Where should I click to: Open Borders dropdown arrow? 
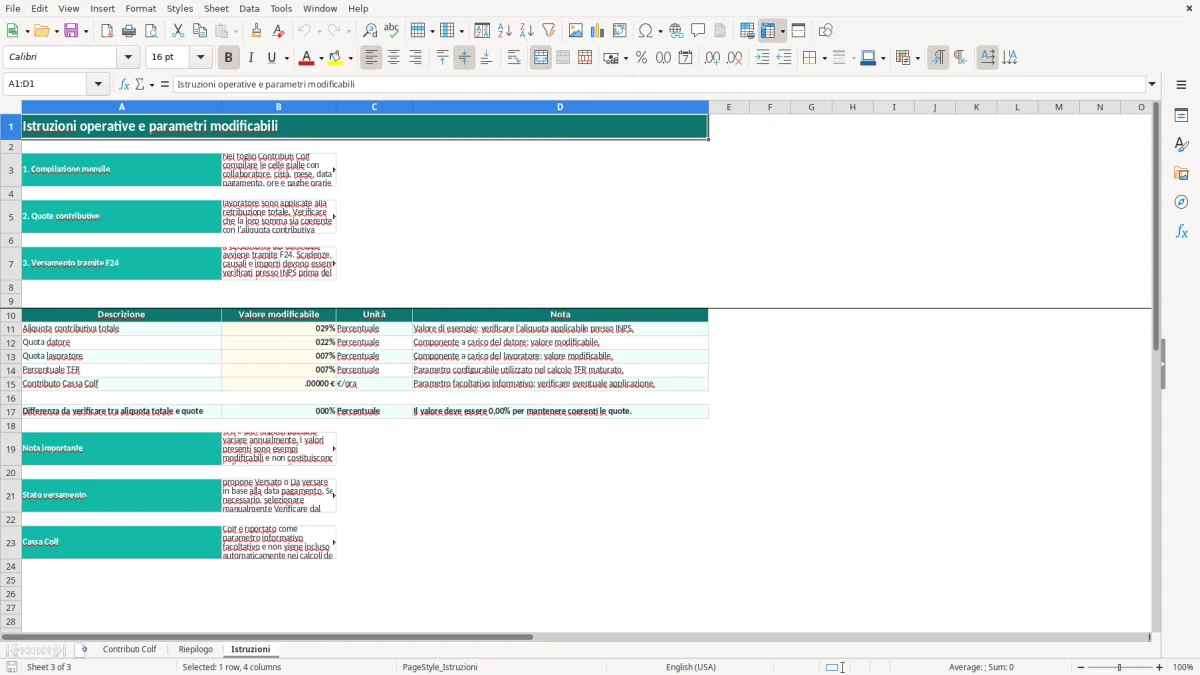click(823, 58)
